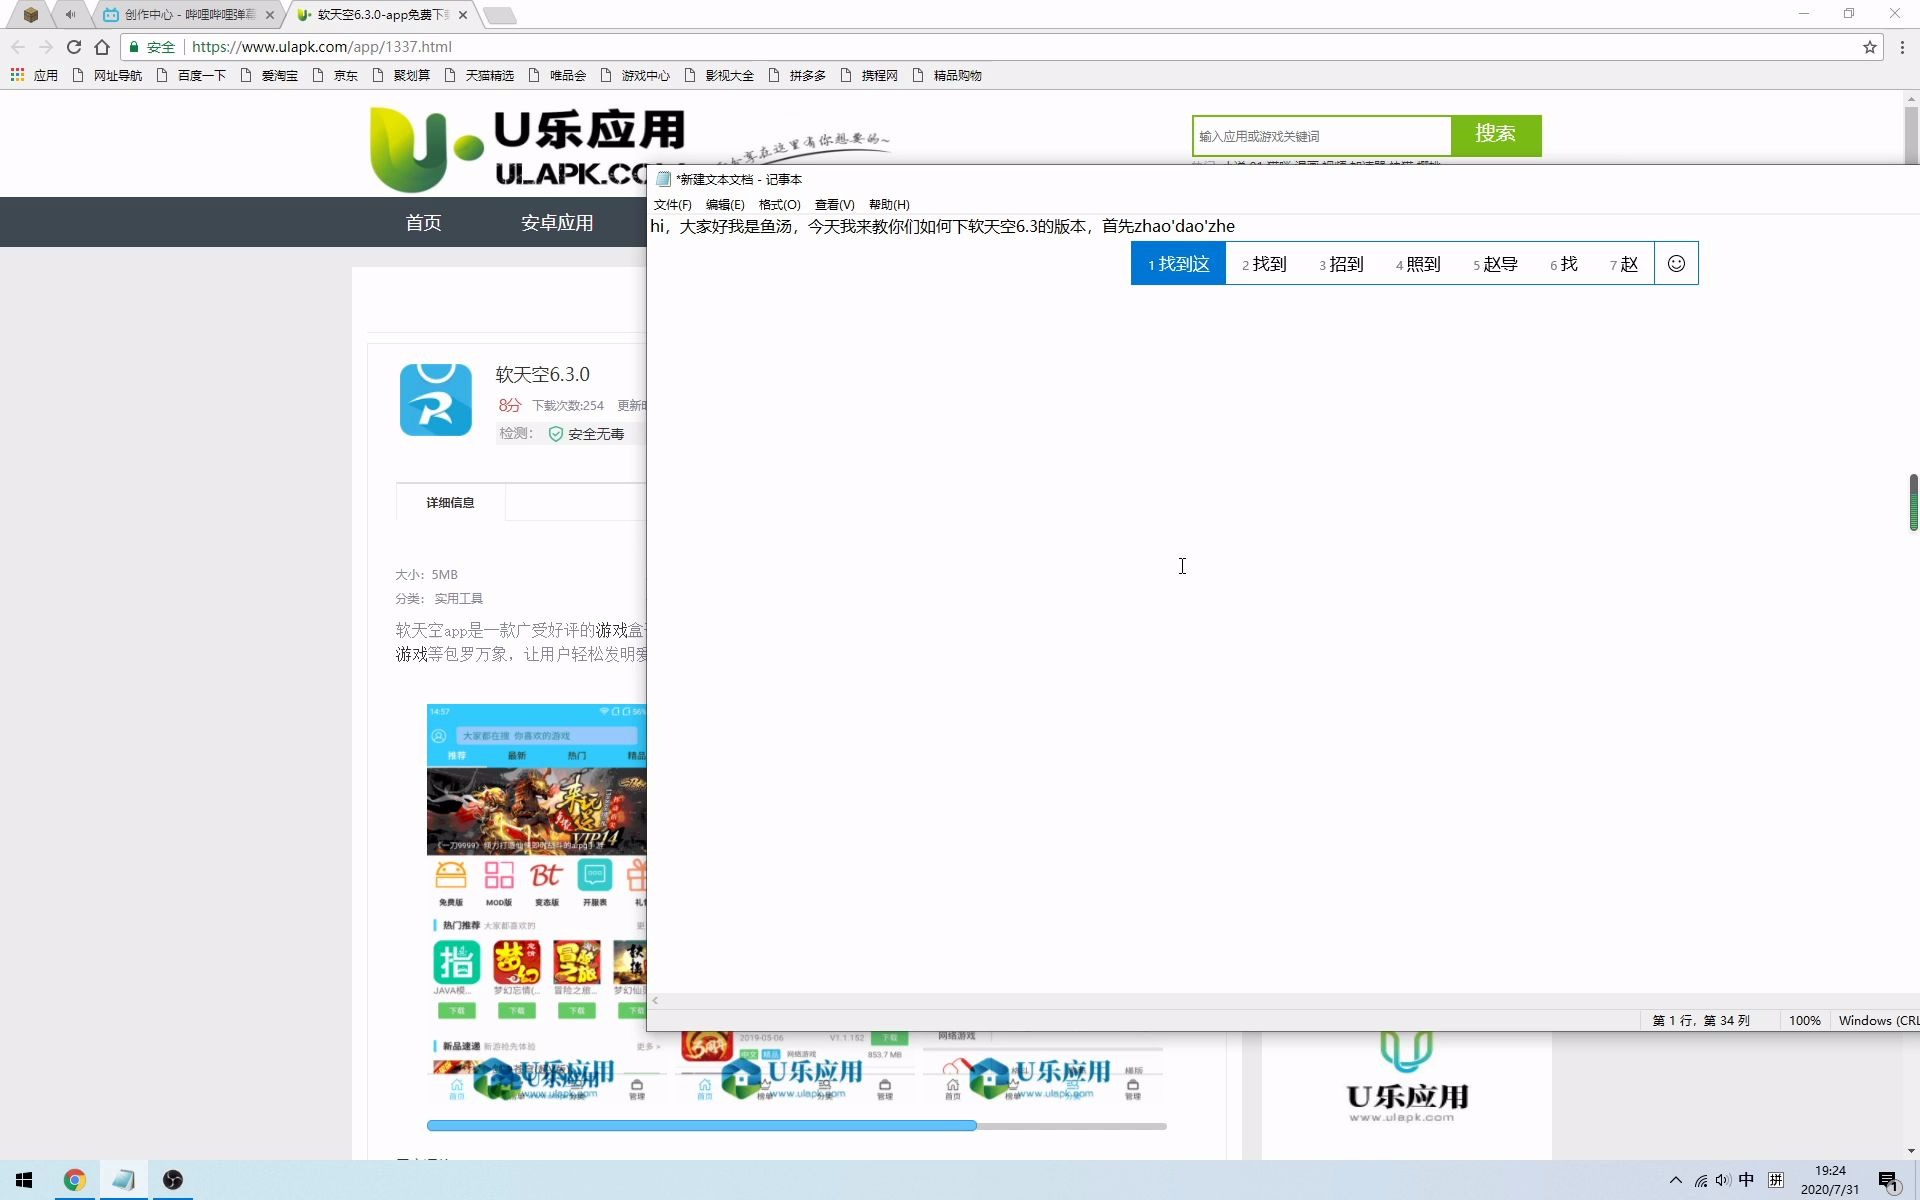Click the browser home icon
Image resolution: width=1920 pixels, height=1200 pixels.
102,47
